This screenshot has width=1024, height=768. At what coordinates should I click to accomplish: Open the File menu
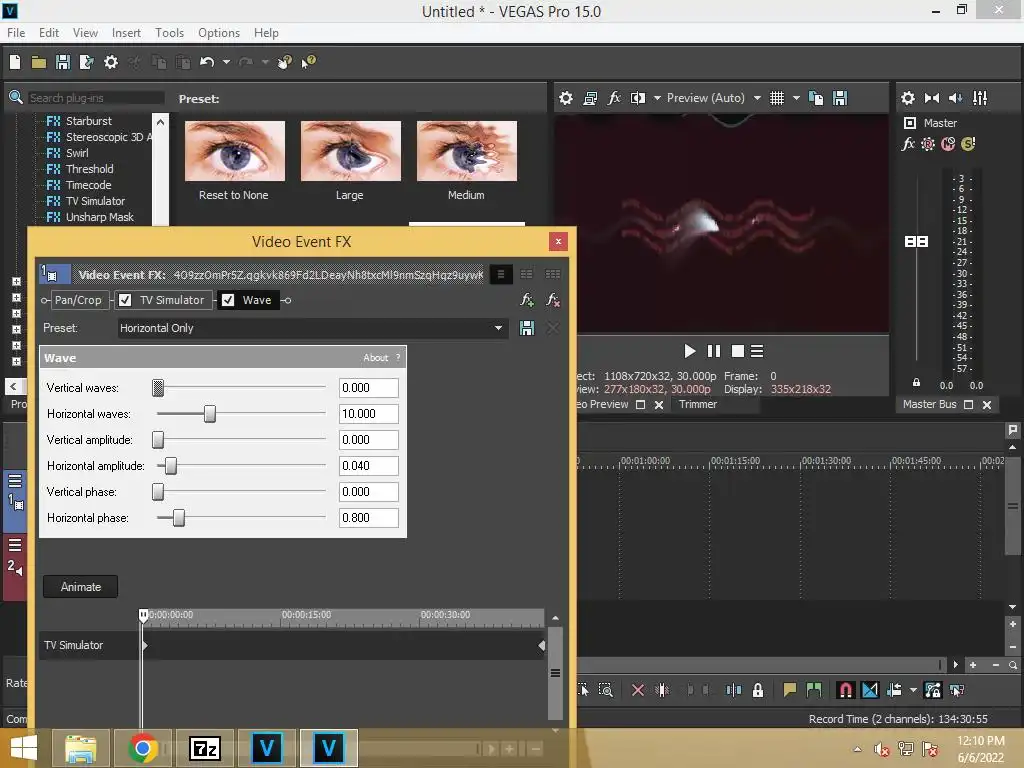(x=16, y=33)
